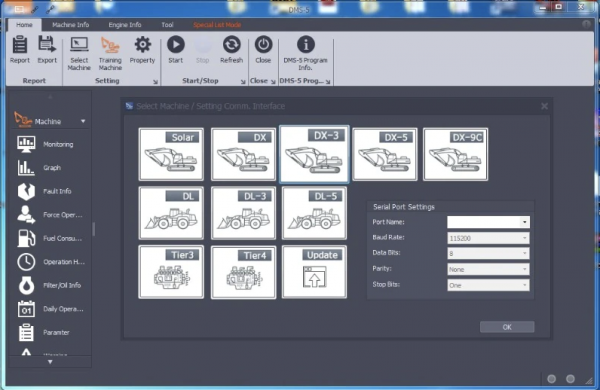The height and width of the screenshot is (390, 600).
Task: Start communication with the Start button
Action: pyautogui.click(x=176, y=50)
